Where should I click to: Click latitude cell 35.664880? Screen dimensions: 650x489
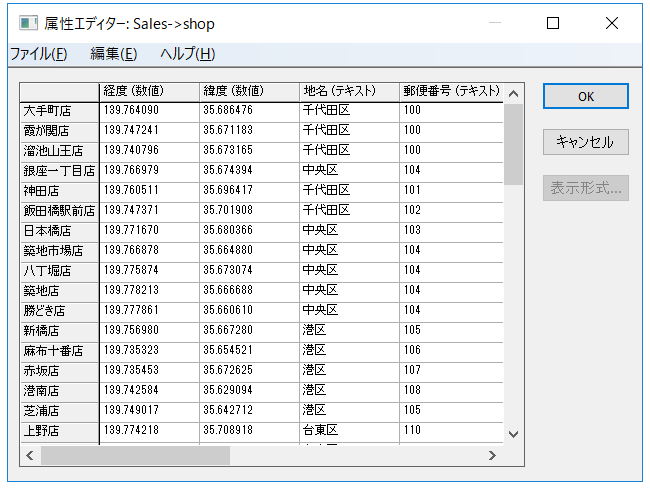249,252
